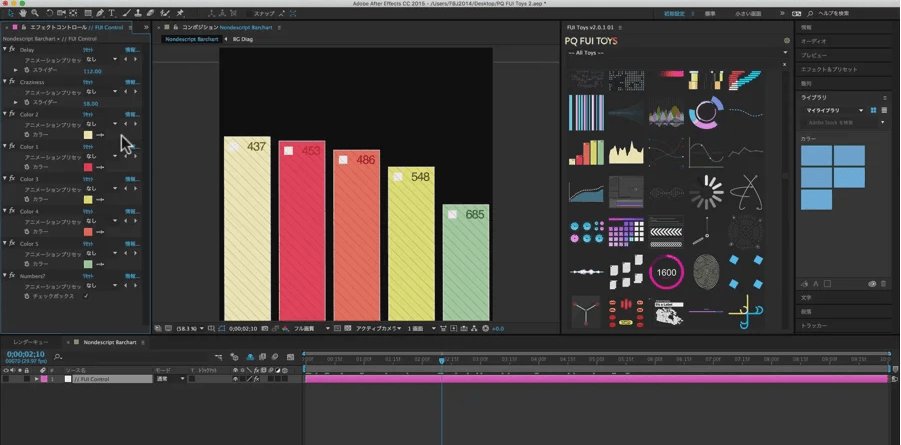This screenshot has height=445, width=901.
Task: Select the Clone Stamp tool
Action: [x=138, y=13]
